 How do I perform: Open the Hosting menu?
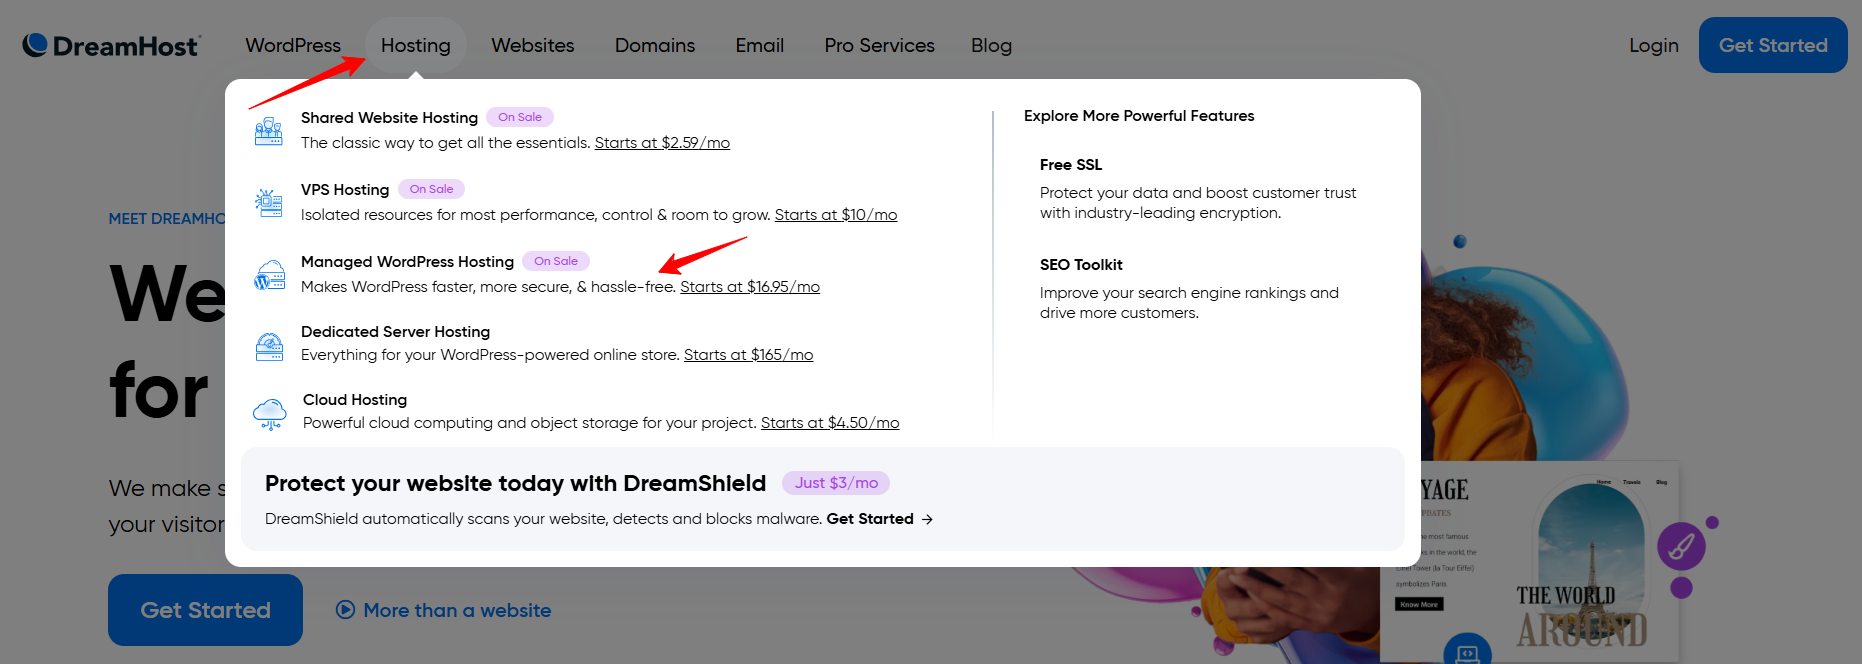point(416,45)
